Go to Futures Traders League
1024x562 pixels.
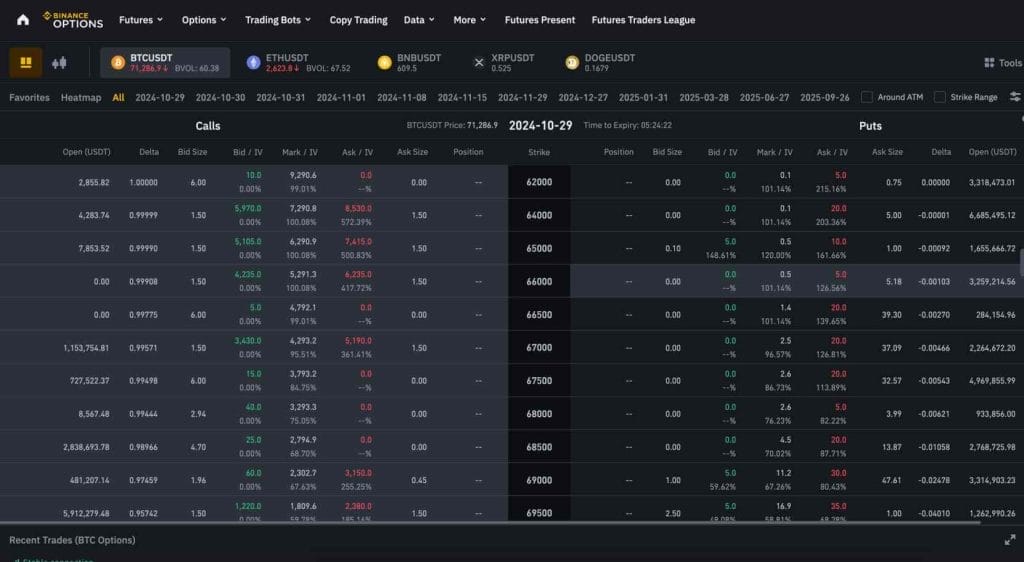tap(643, 20)
